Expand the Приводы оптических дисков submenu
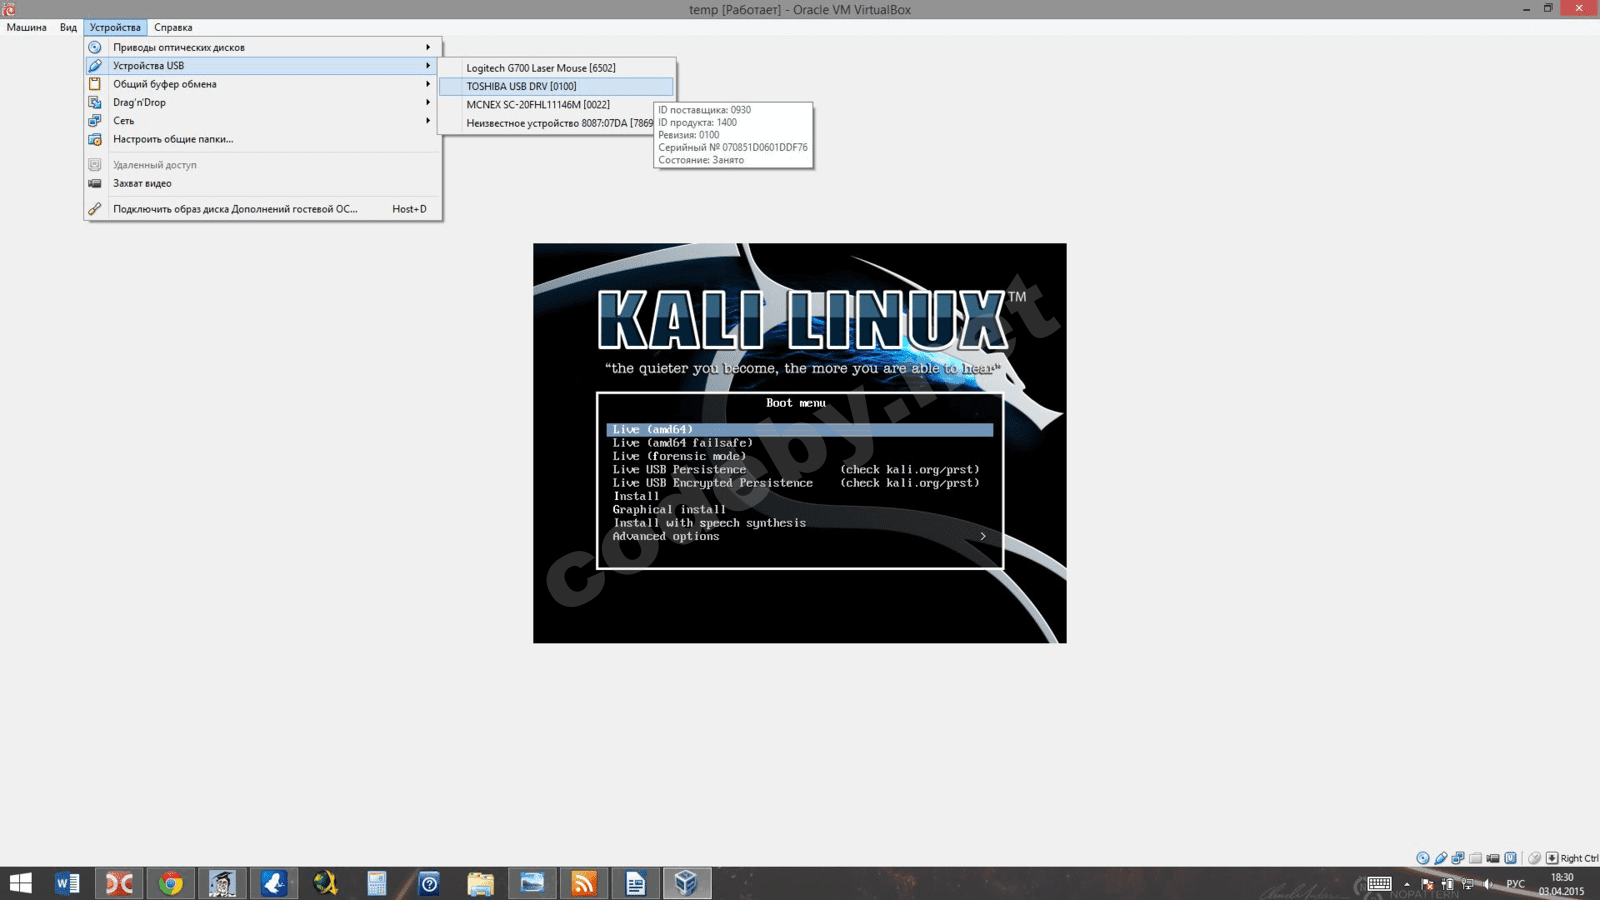 point(263,47)
